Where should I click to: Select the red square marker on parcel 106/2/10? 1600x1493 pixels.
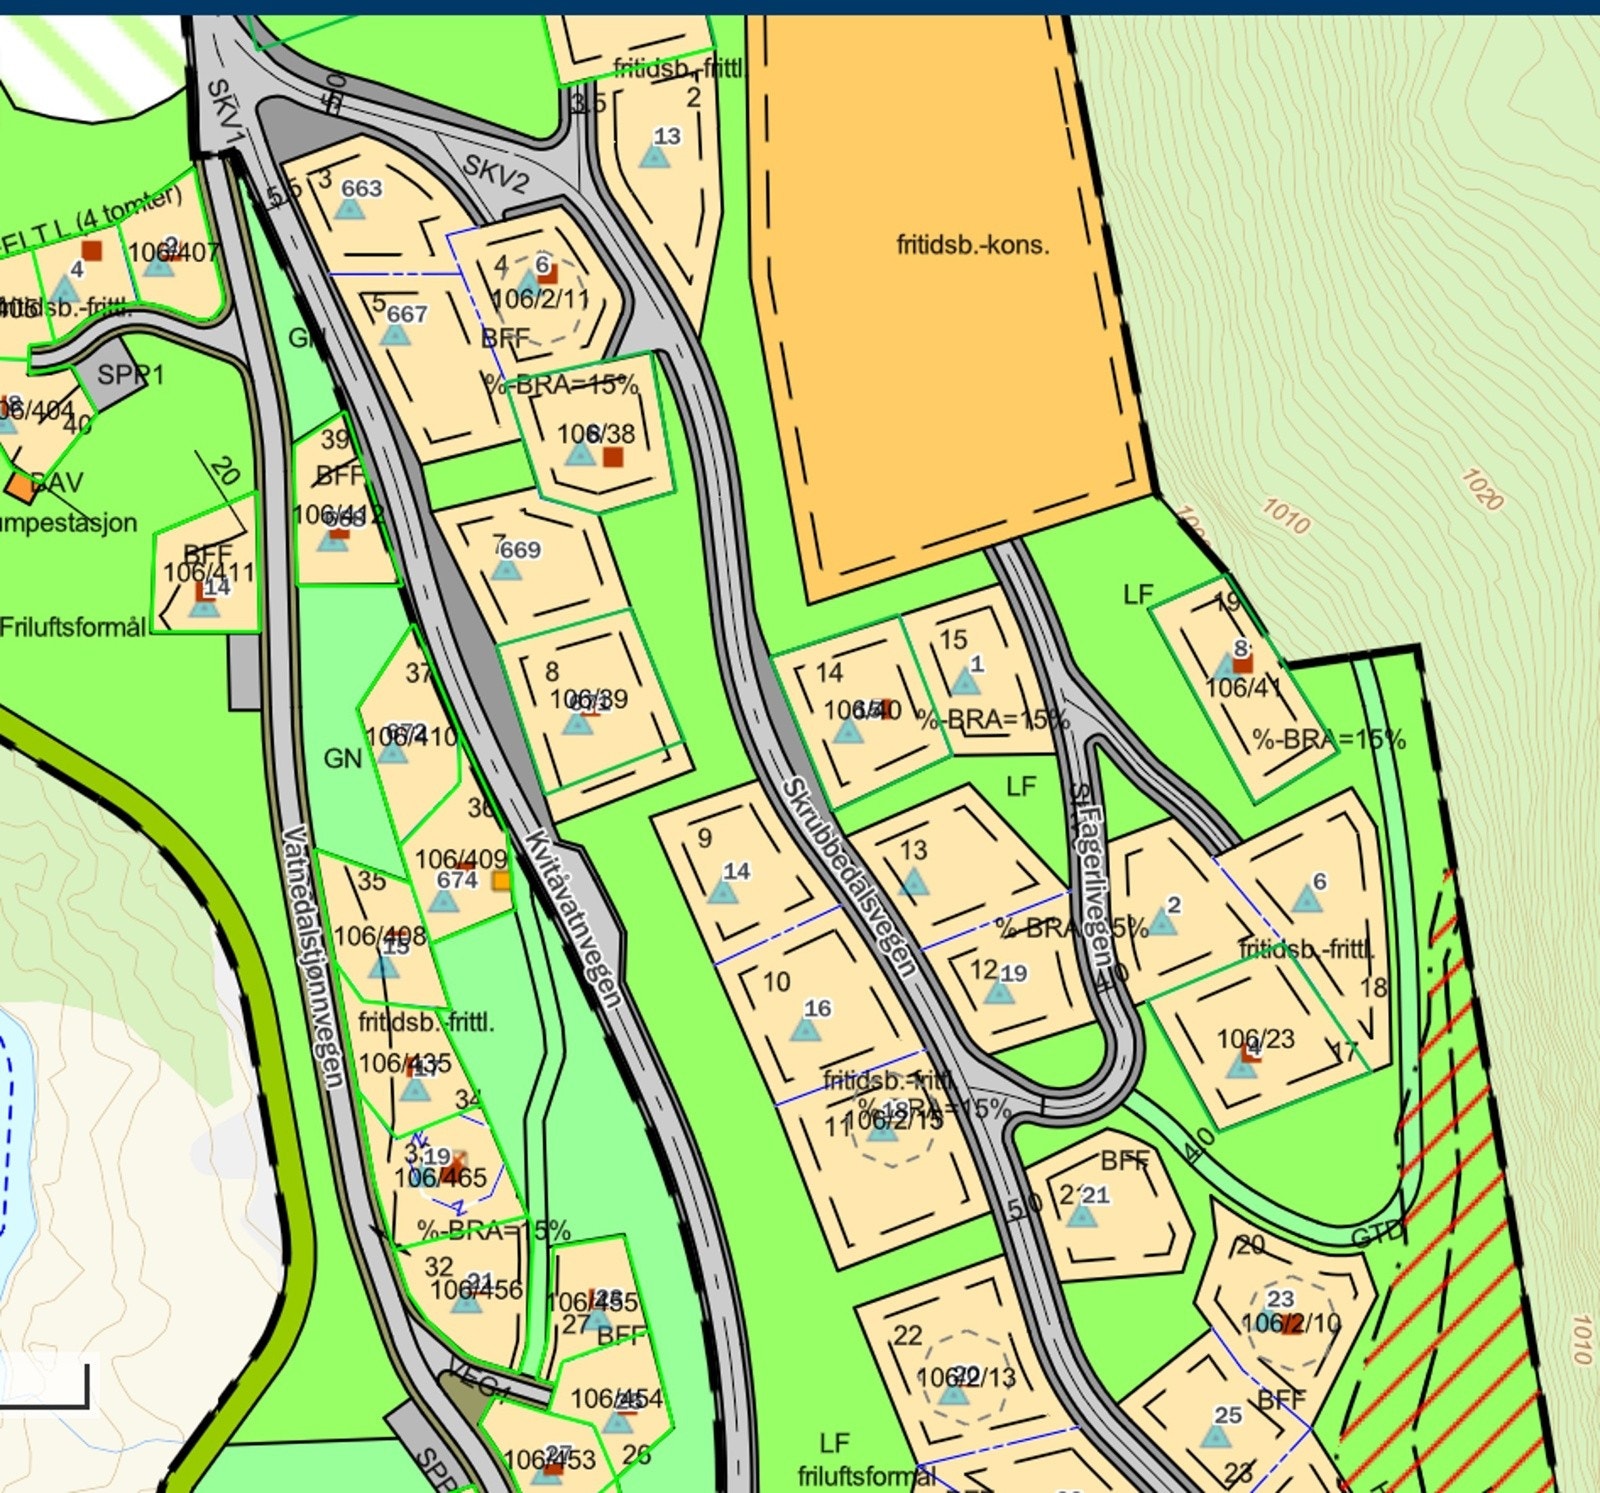click(x=1292, y=1324)
